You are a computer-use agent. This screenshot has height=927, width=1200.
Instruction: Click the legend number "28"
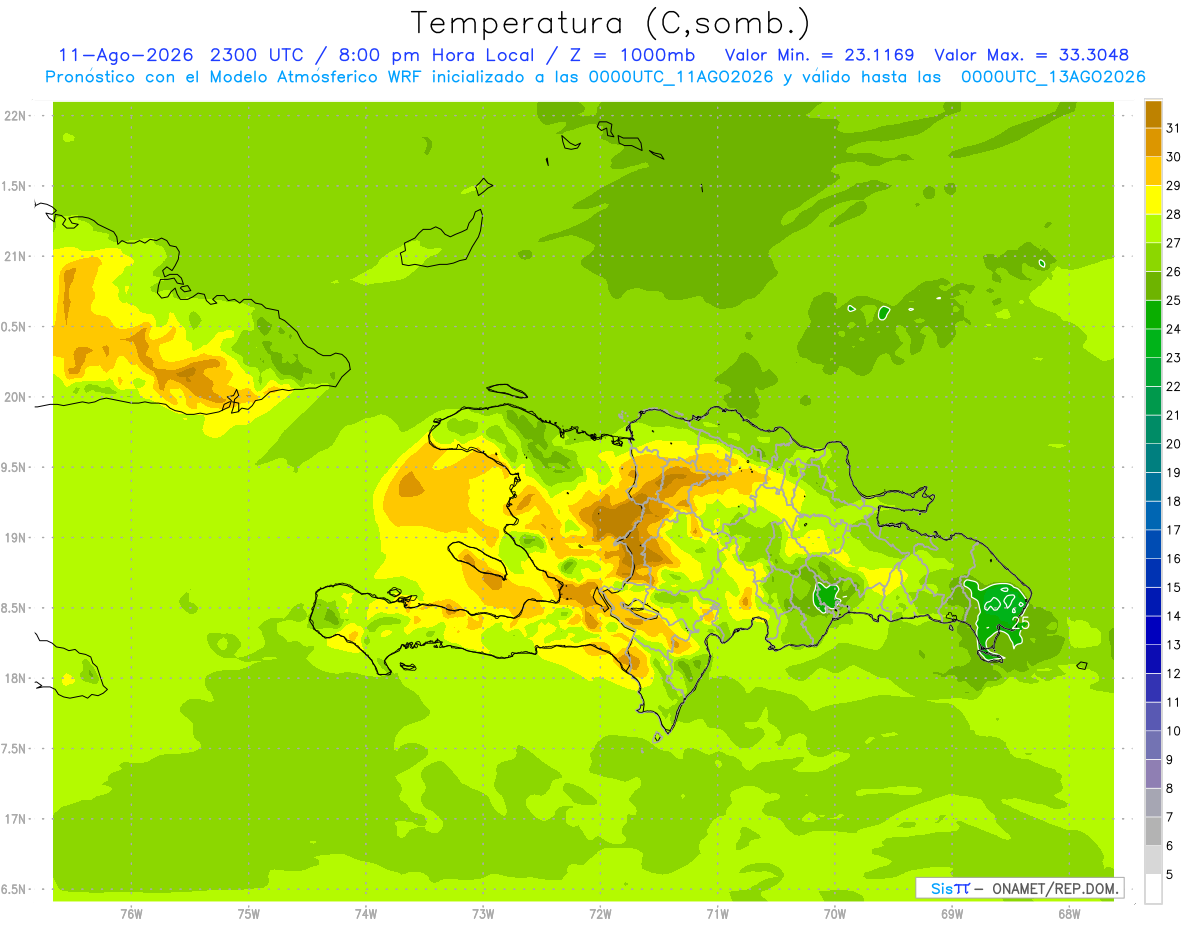1174,214
